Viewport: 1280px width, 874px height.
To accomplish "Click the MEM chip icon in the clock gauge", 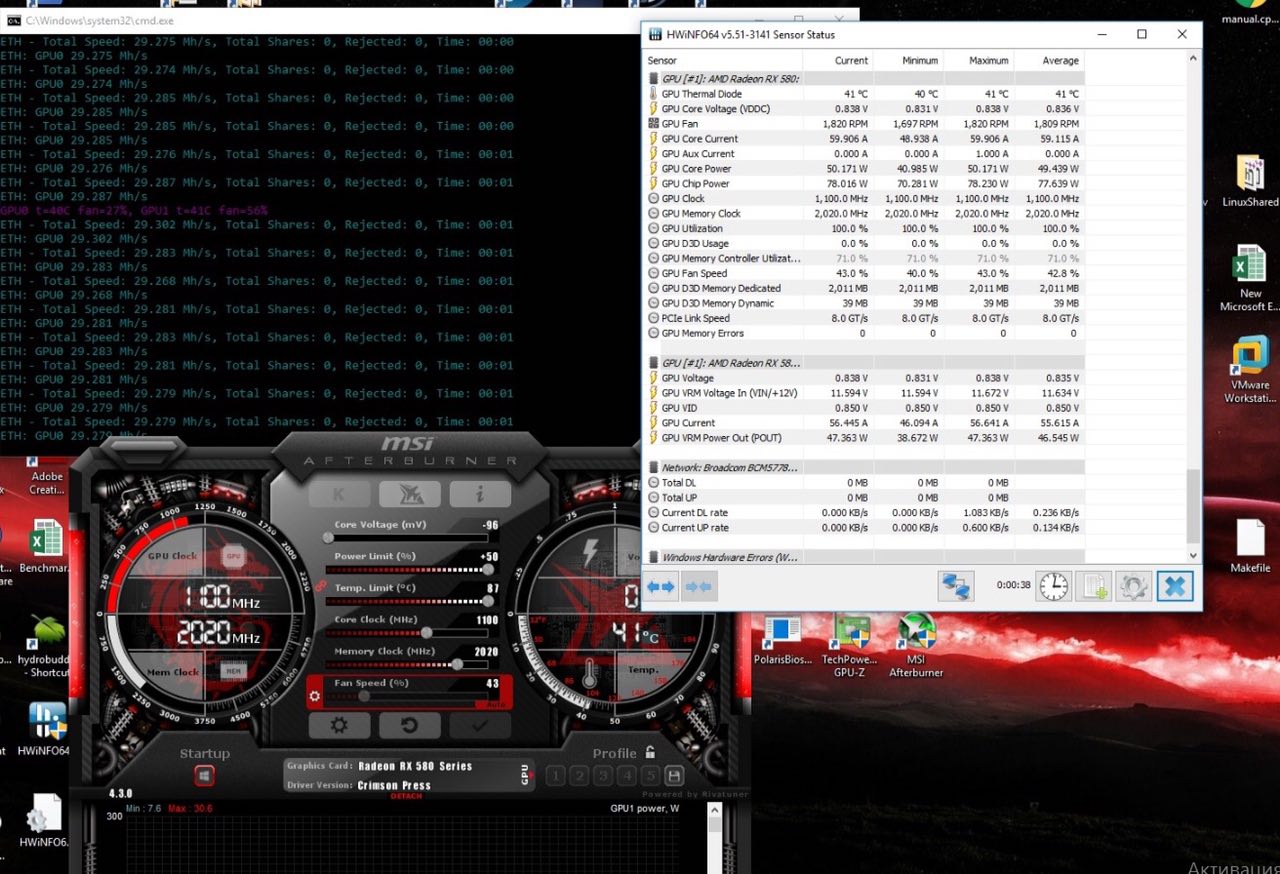I will coord(233,672).
